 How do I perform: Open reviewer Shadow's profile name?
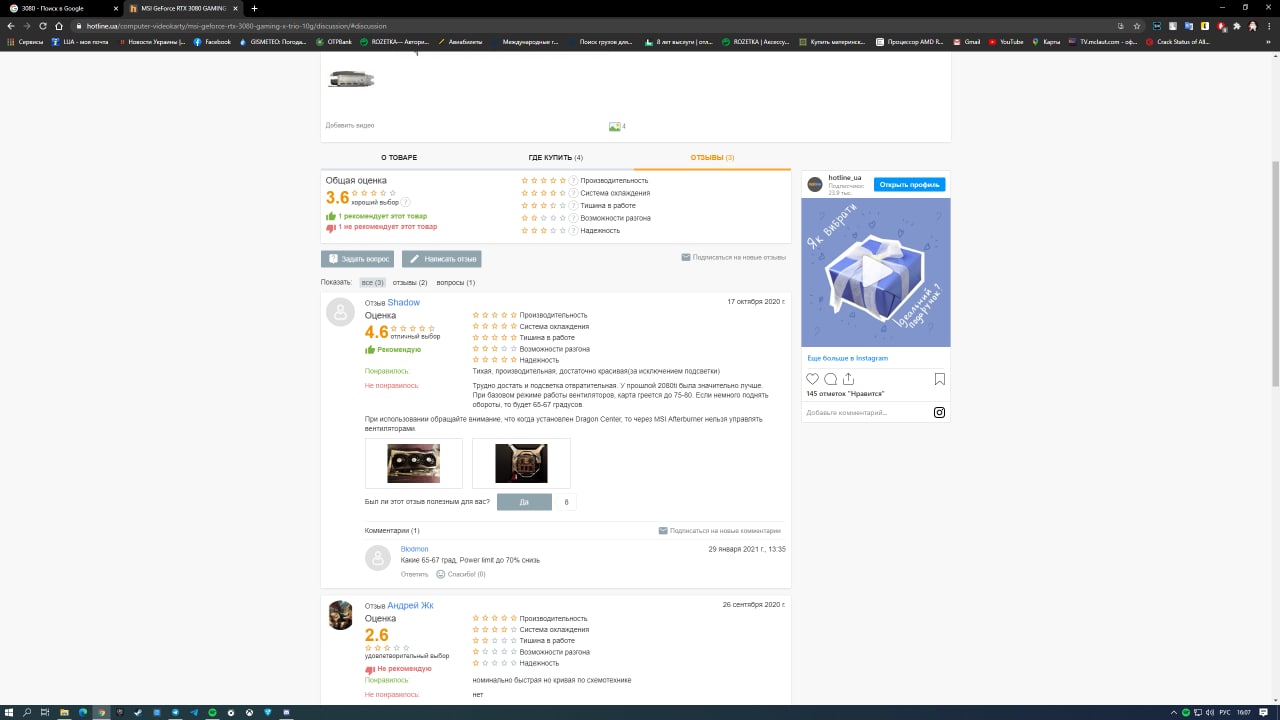click(x=404, y=302)
